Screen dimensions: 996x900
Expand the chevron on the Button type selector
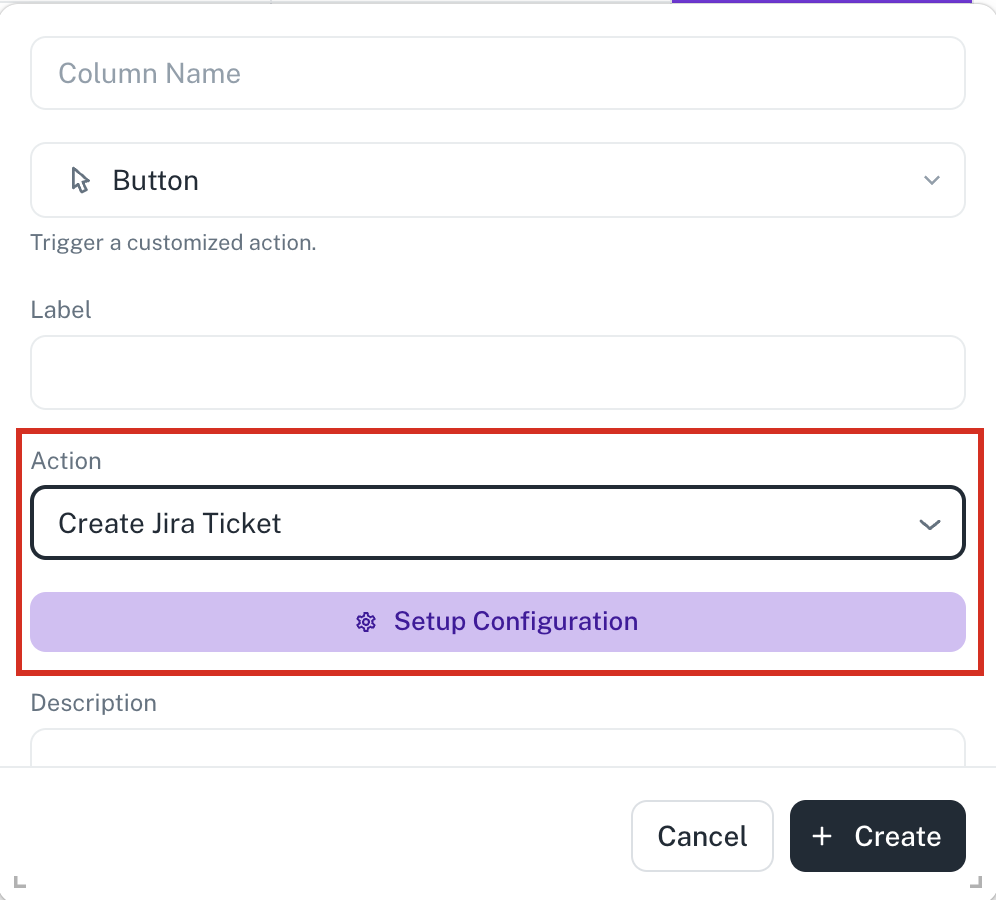[931, 180]
